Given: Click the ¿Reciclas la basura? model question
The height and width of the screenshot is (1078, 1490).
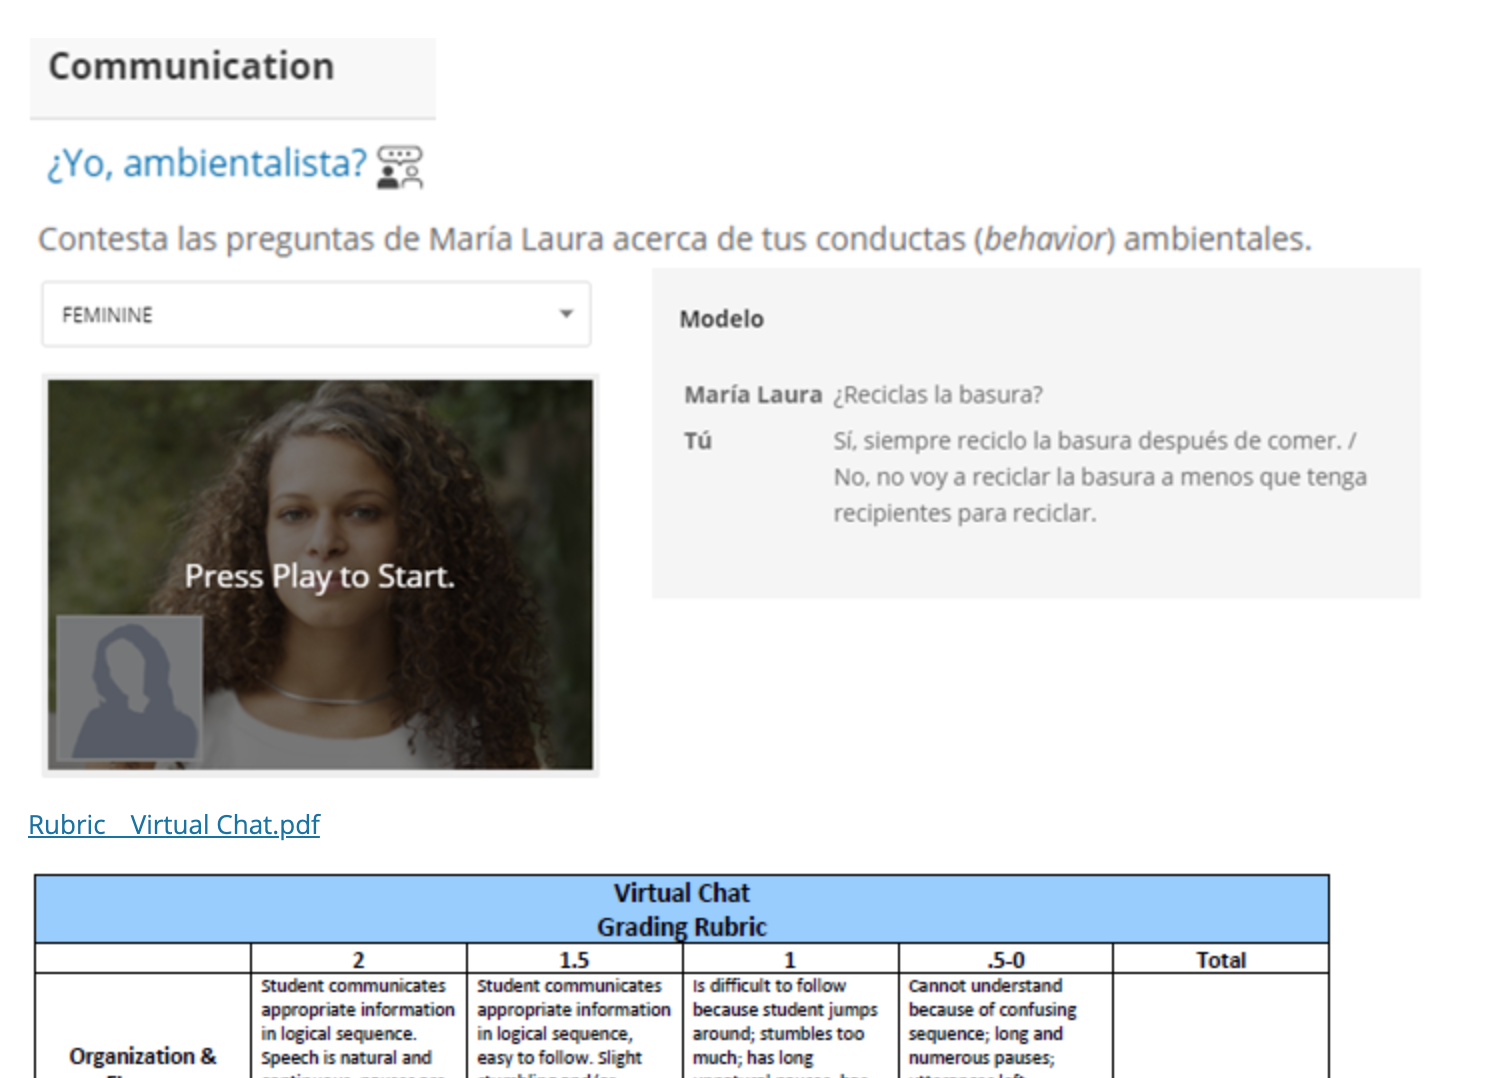Looking at the screenshot, I should click(938, 395).
